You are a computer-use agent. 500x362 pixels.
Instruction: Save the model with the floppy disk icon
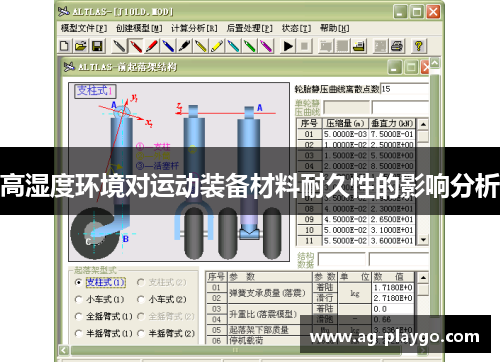pos(97,46)
